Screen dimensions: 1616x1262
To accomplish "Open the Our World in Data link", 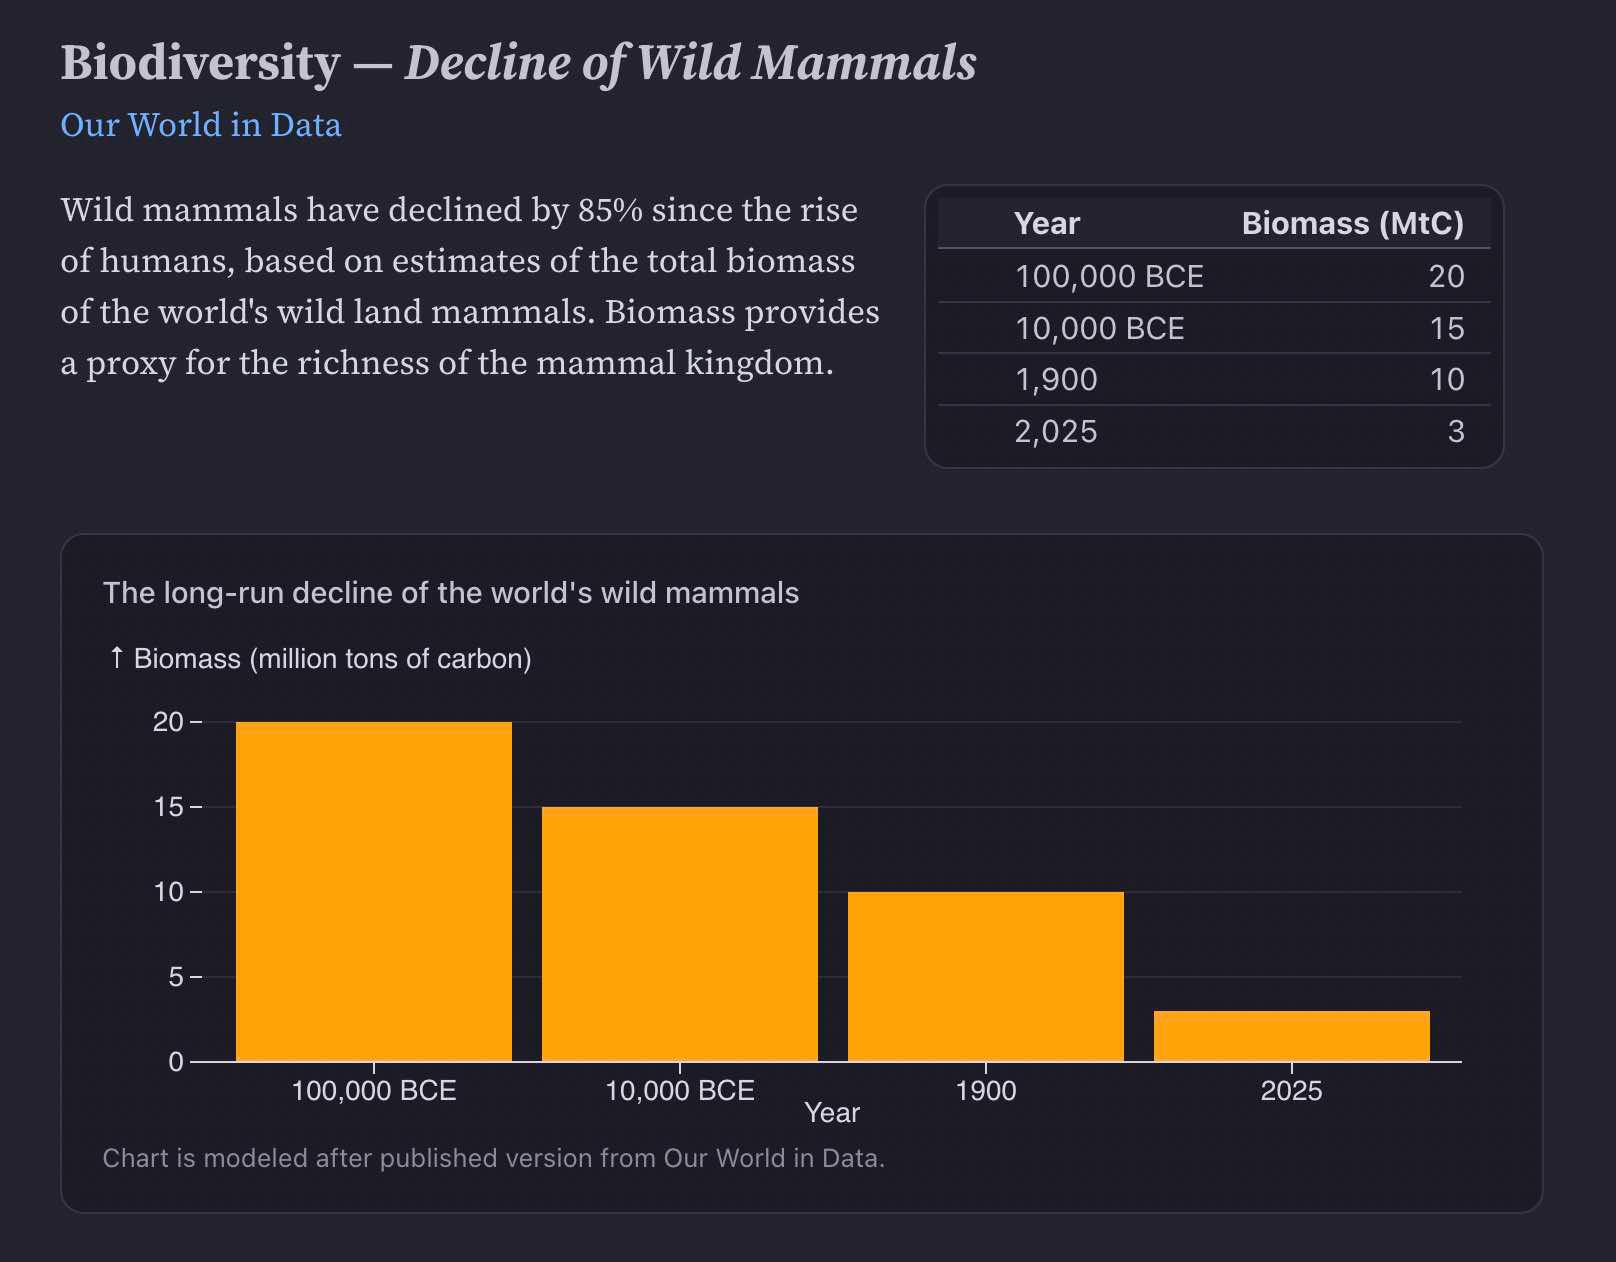I will [x=200, y=125].
